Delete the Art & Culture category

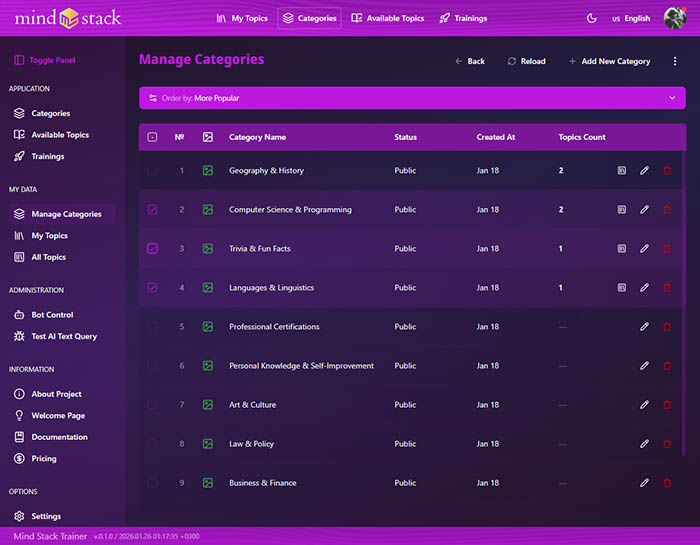point(667,405)
